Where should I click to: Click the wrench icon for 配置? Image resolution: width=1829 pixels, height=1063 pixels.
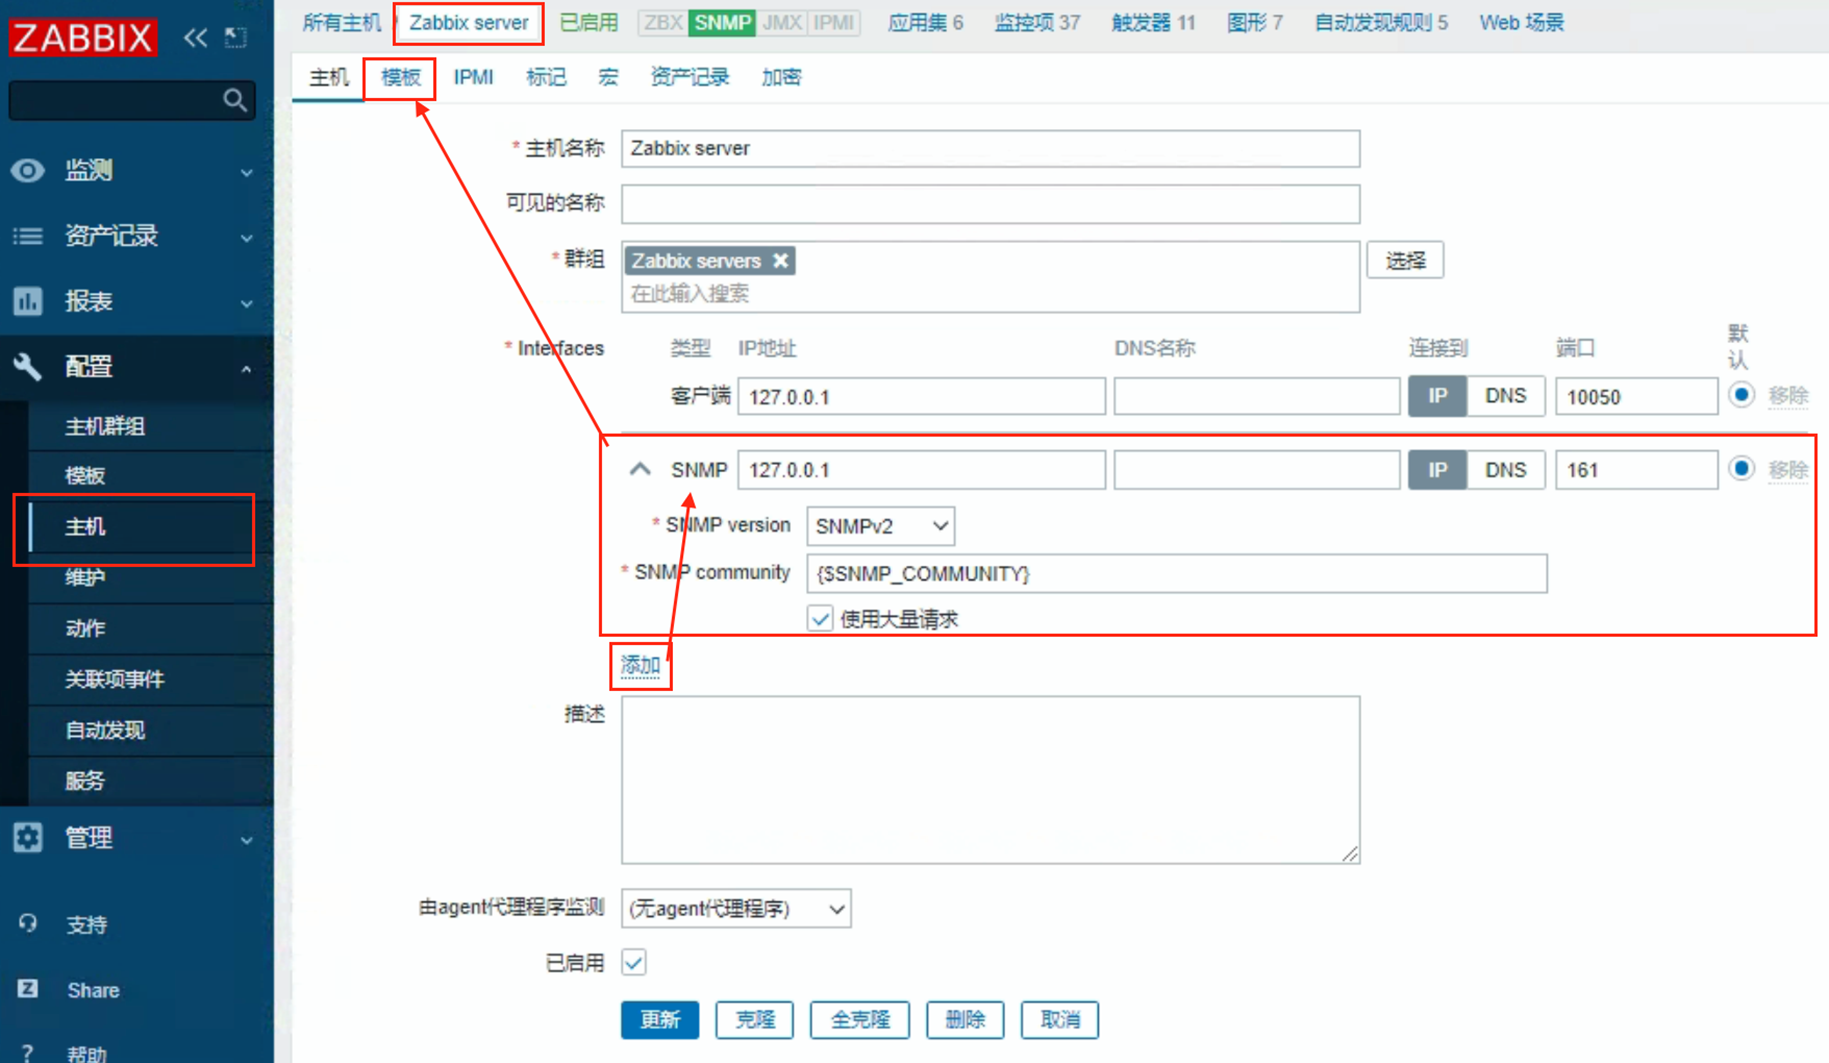point(28,367)
